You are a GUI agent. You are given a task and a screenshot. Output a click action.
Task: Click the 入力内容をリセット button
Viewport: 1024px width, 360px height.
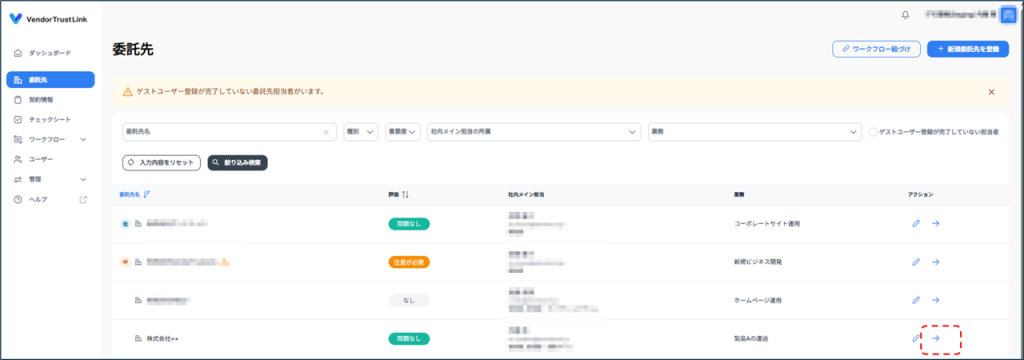[x=161, y=162]
